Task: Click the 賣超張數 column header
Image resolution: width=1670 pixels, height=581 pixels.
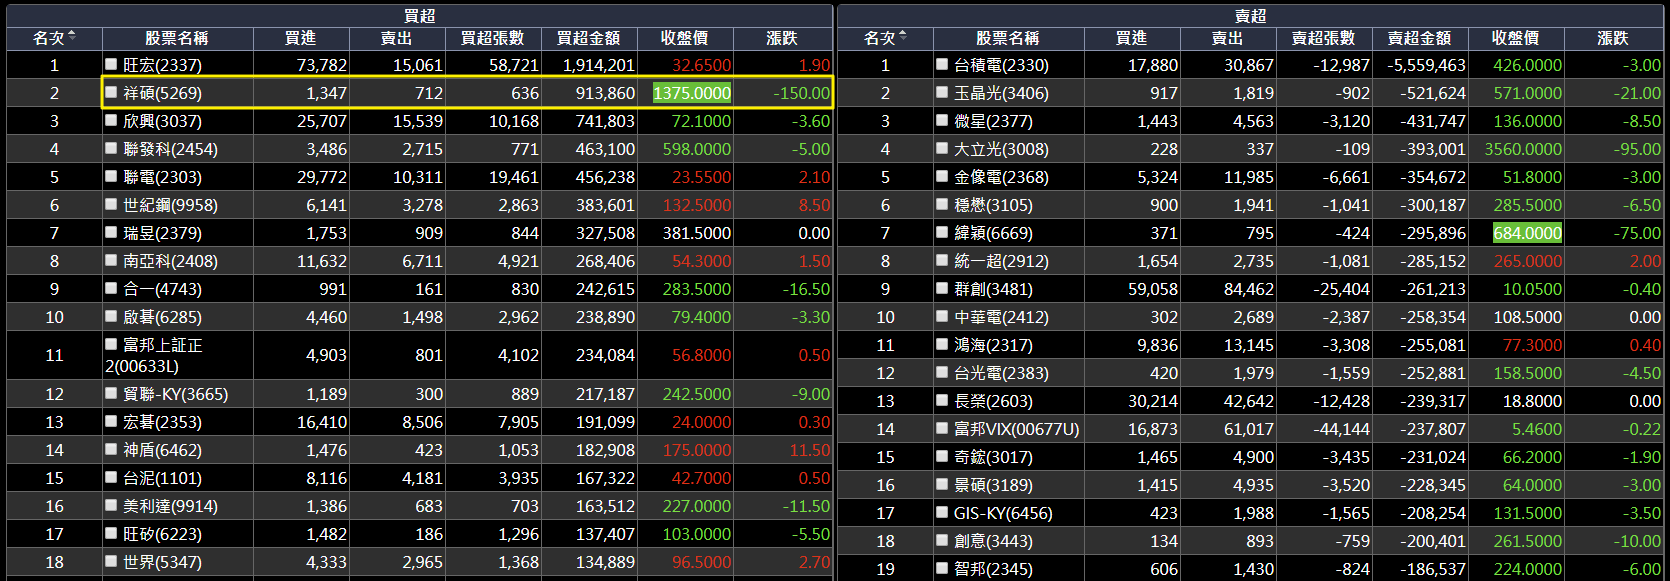Action: [x=1323, y=38]
